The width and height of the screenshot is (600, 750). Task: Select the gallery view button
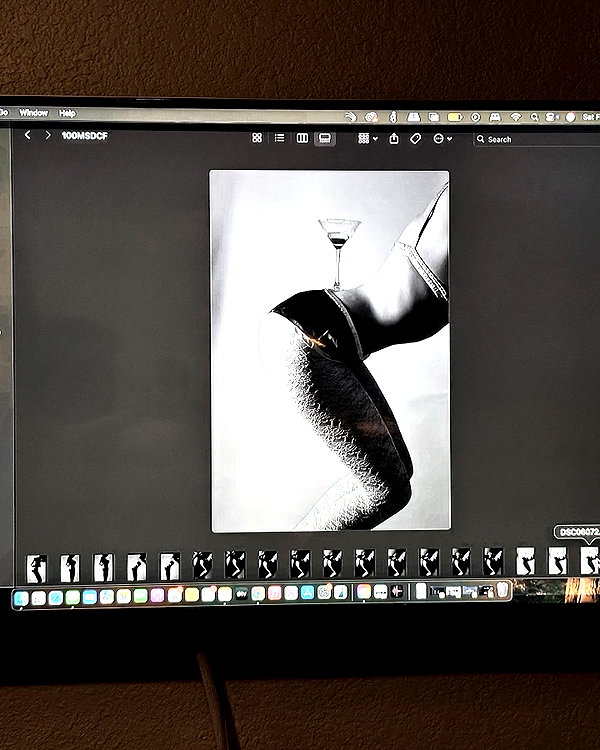(x=325, y=139)
